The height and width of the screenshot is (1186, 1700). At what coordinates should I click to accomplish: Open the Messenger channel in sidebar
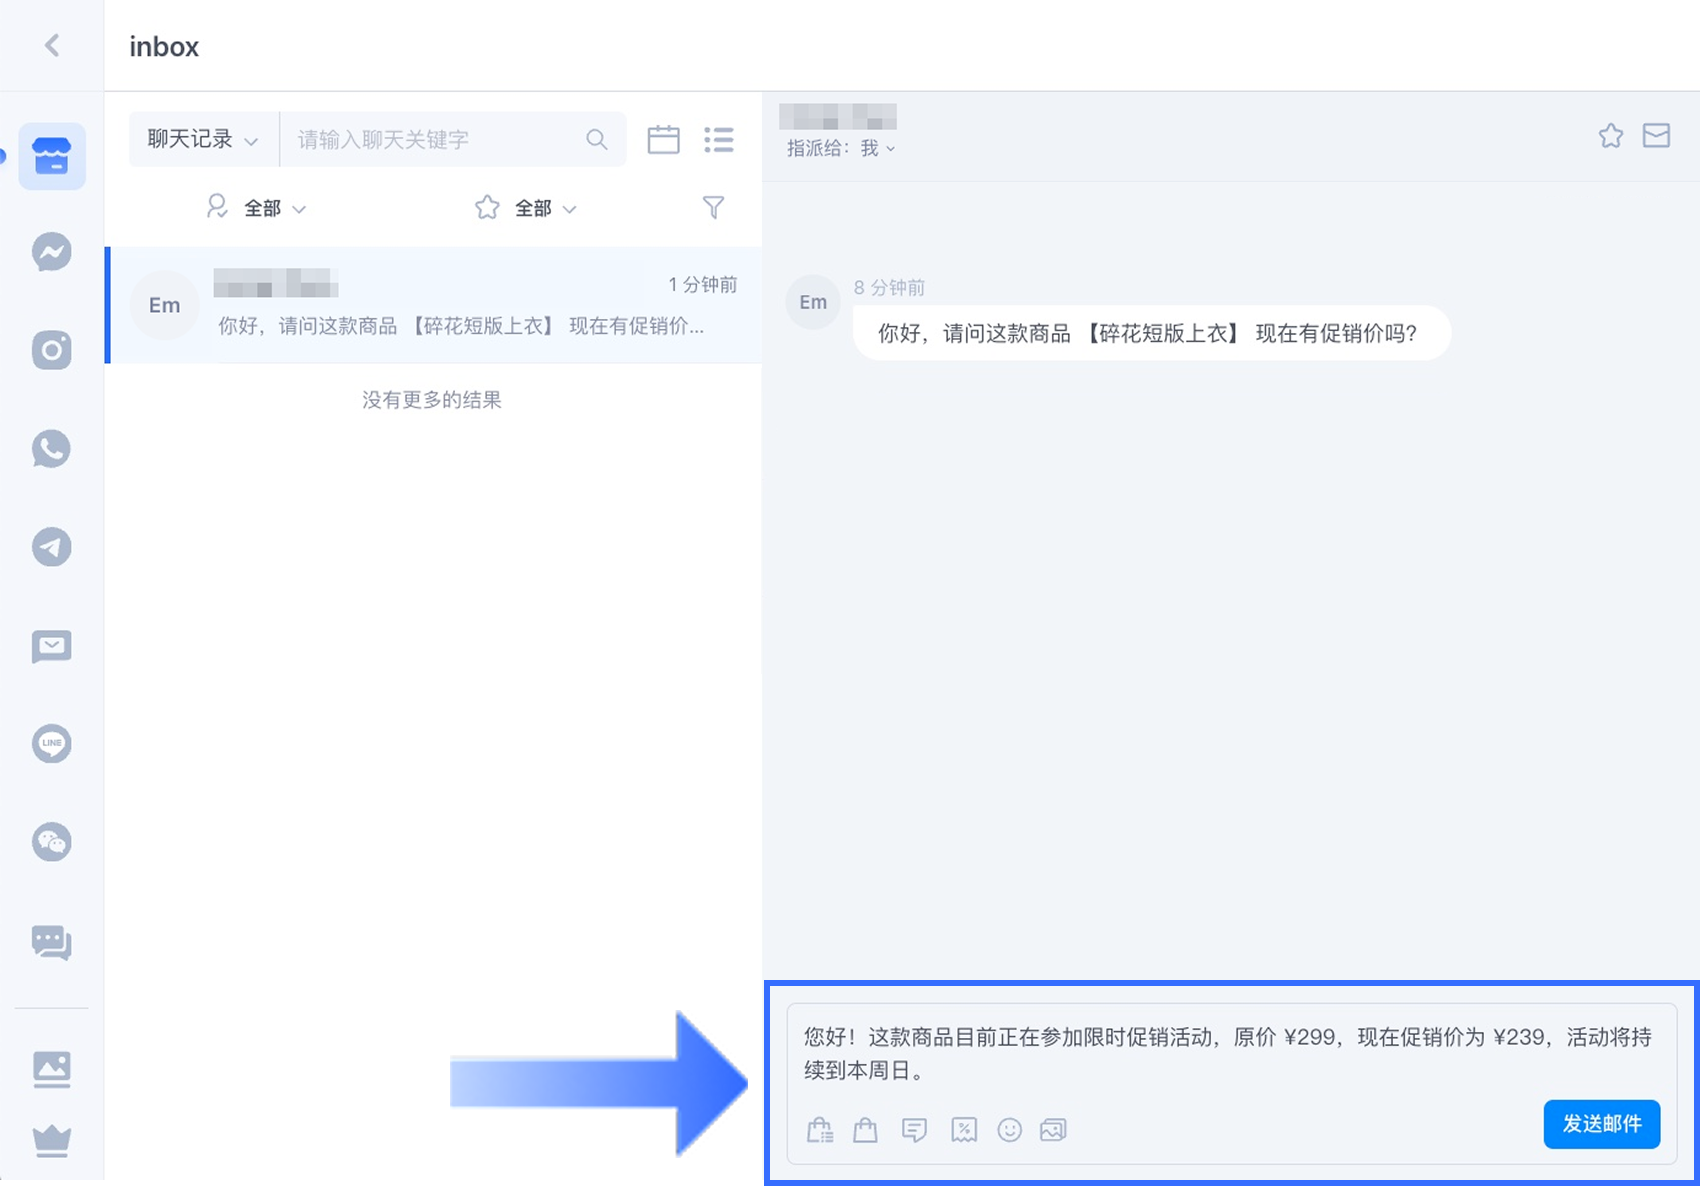tap(52, 252)
